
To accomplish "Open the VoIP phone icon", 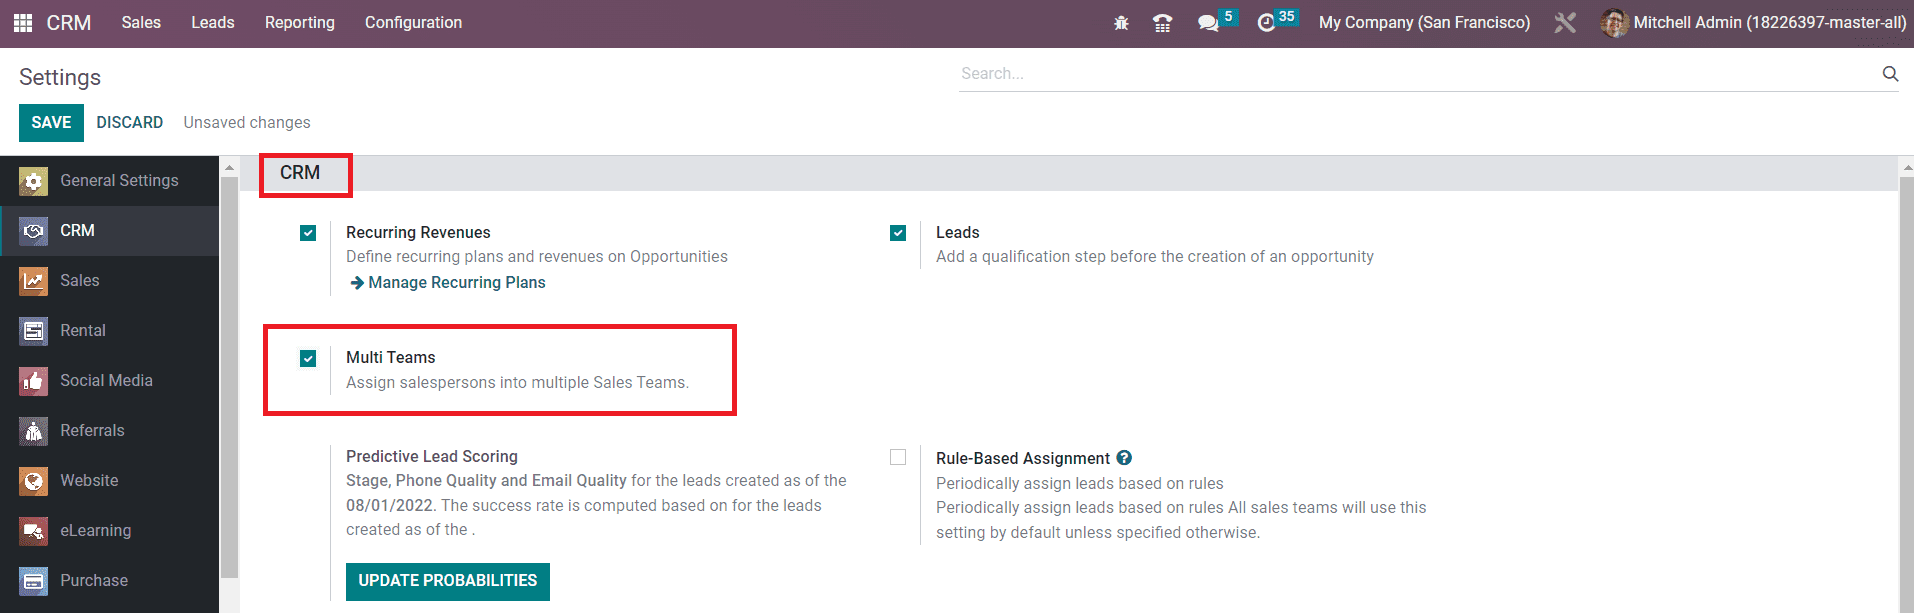I will click(1162, 23).
